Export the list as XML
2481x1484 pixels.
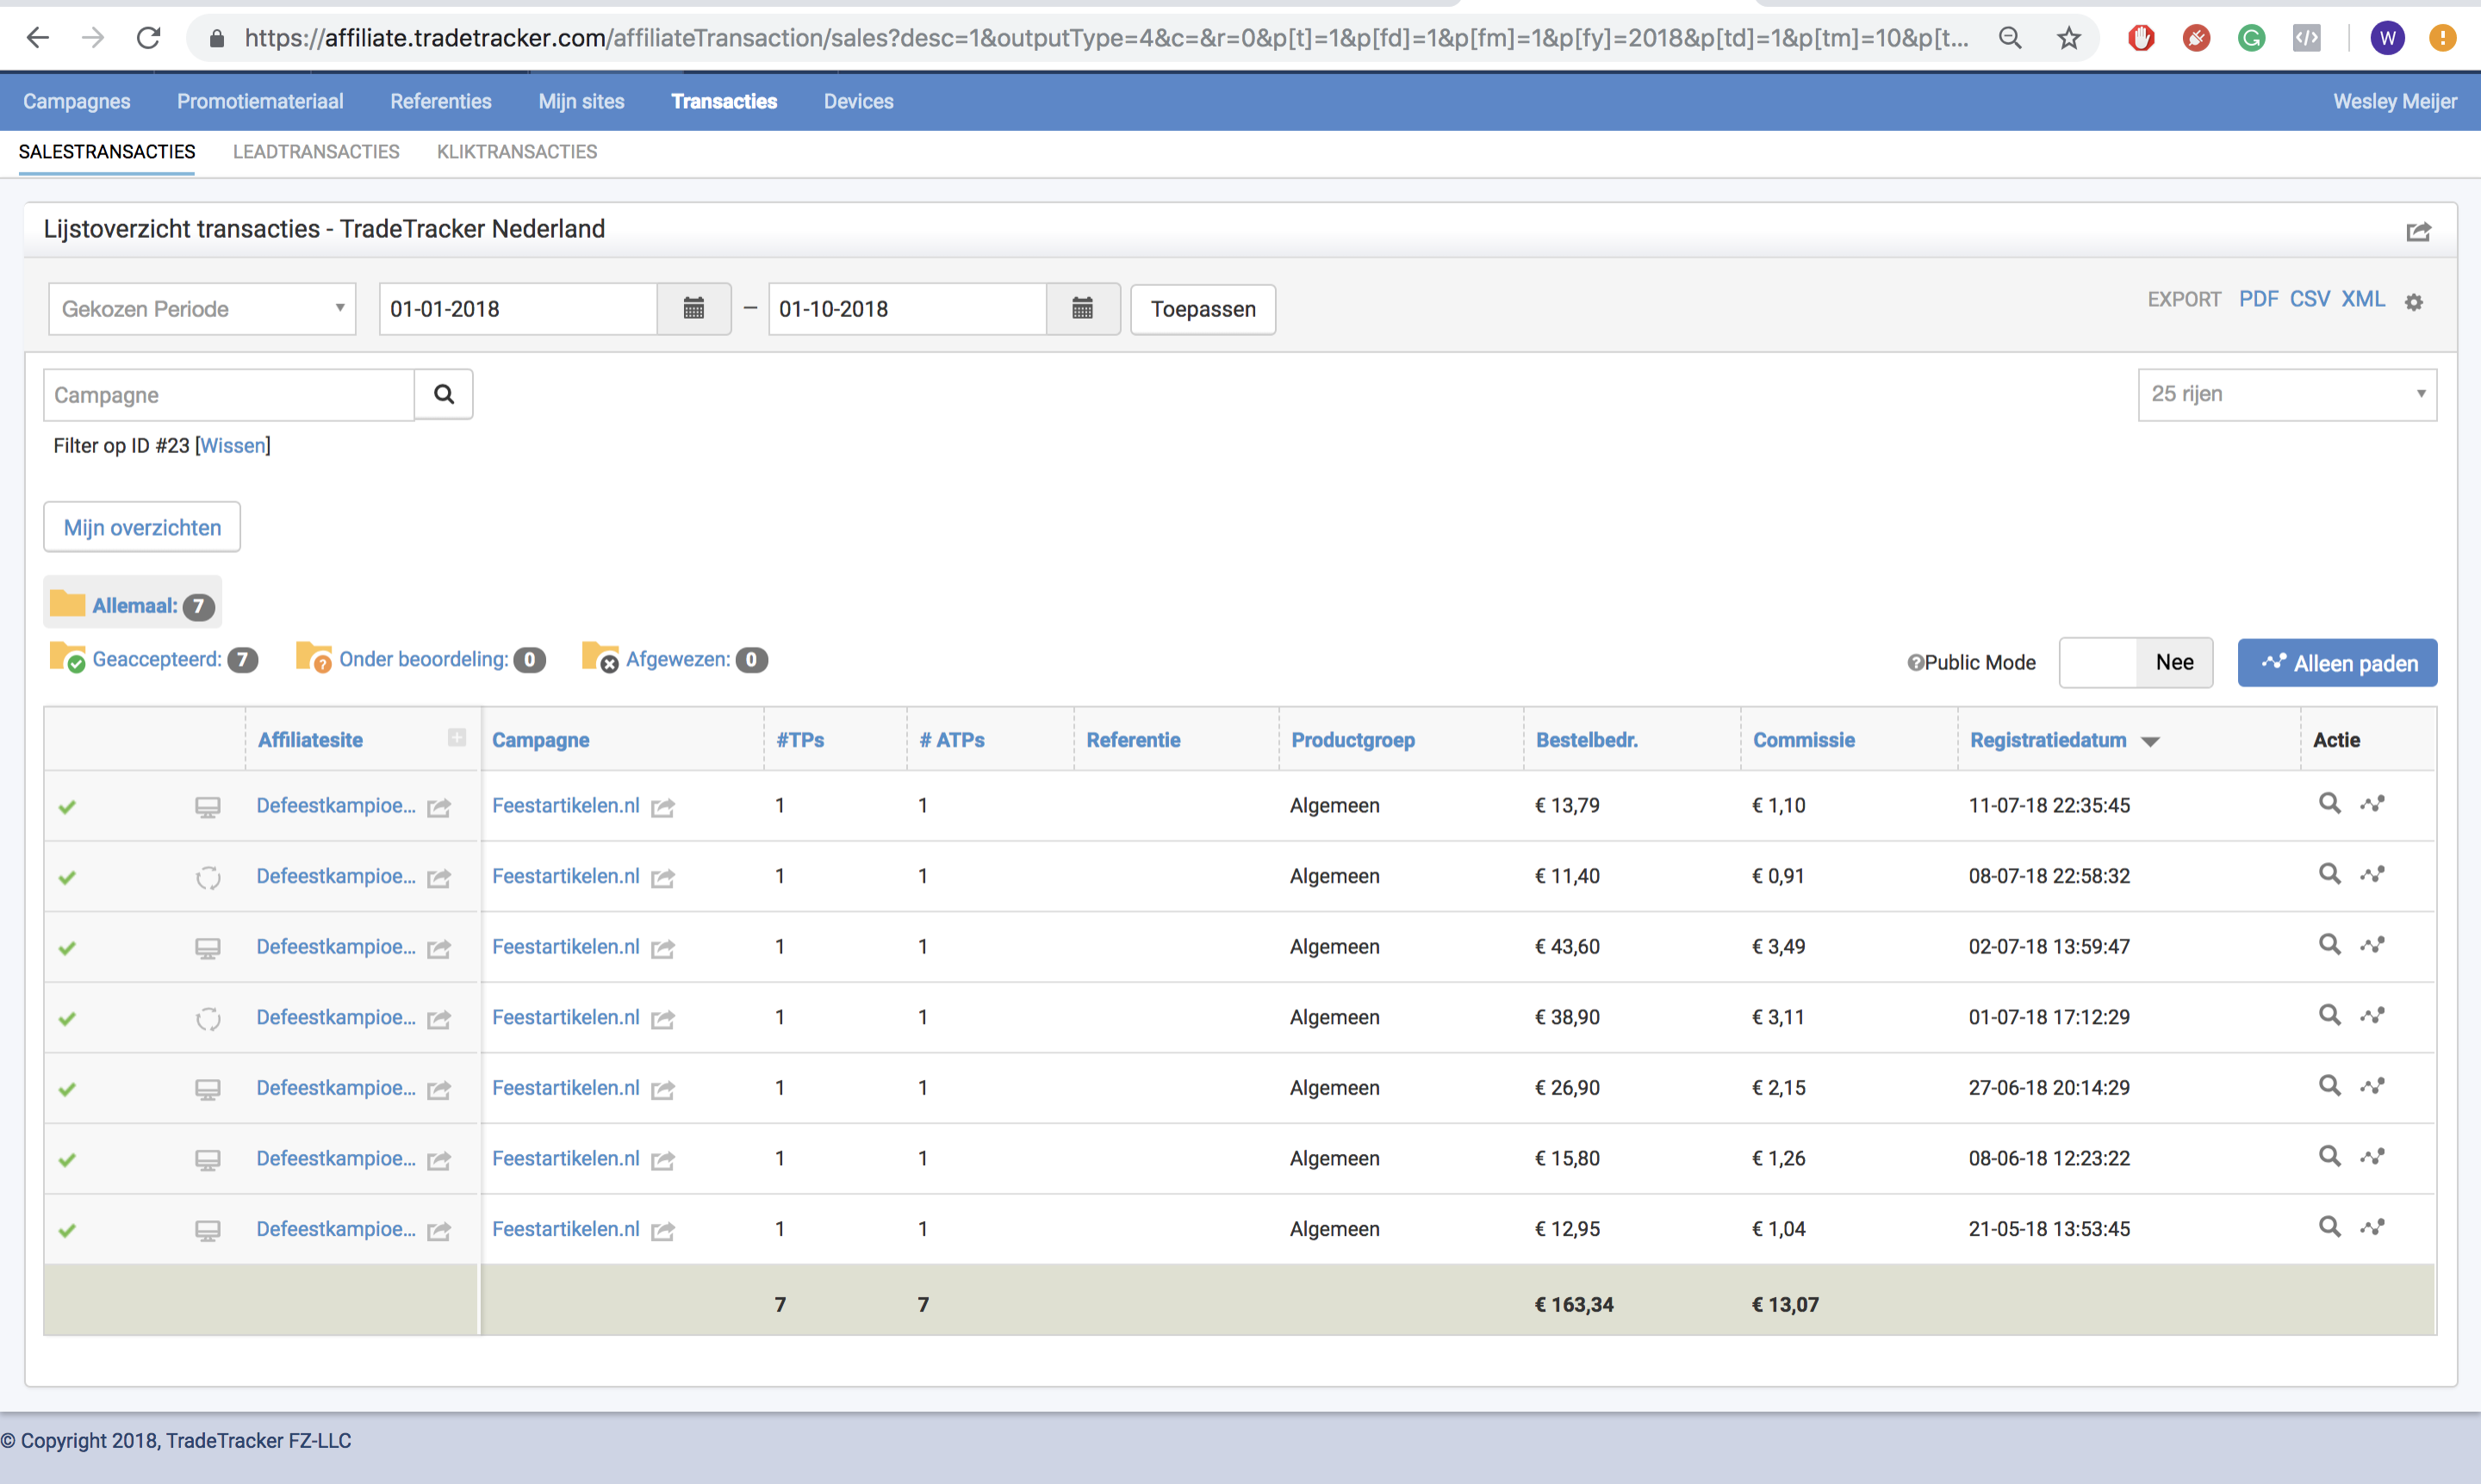2363,299
